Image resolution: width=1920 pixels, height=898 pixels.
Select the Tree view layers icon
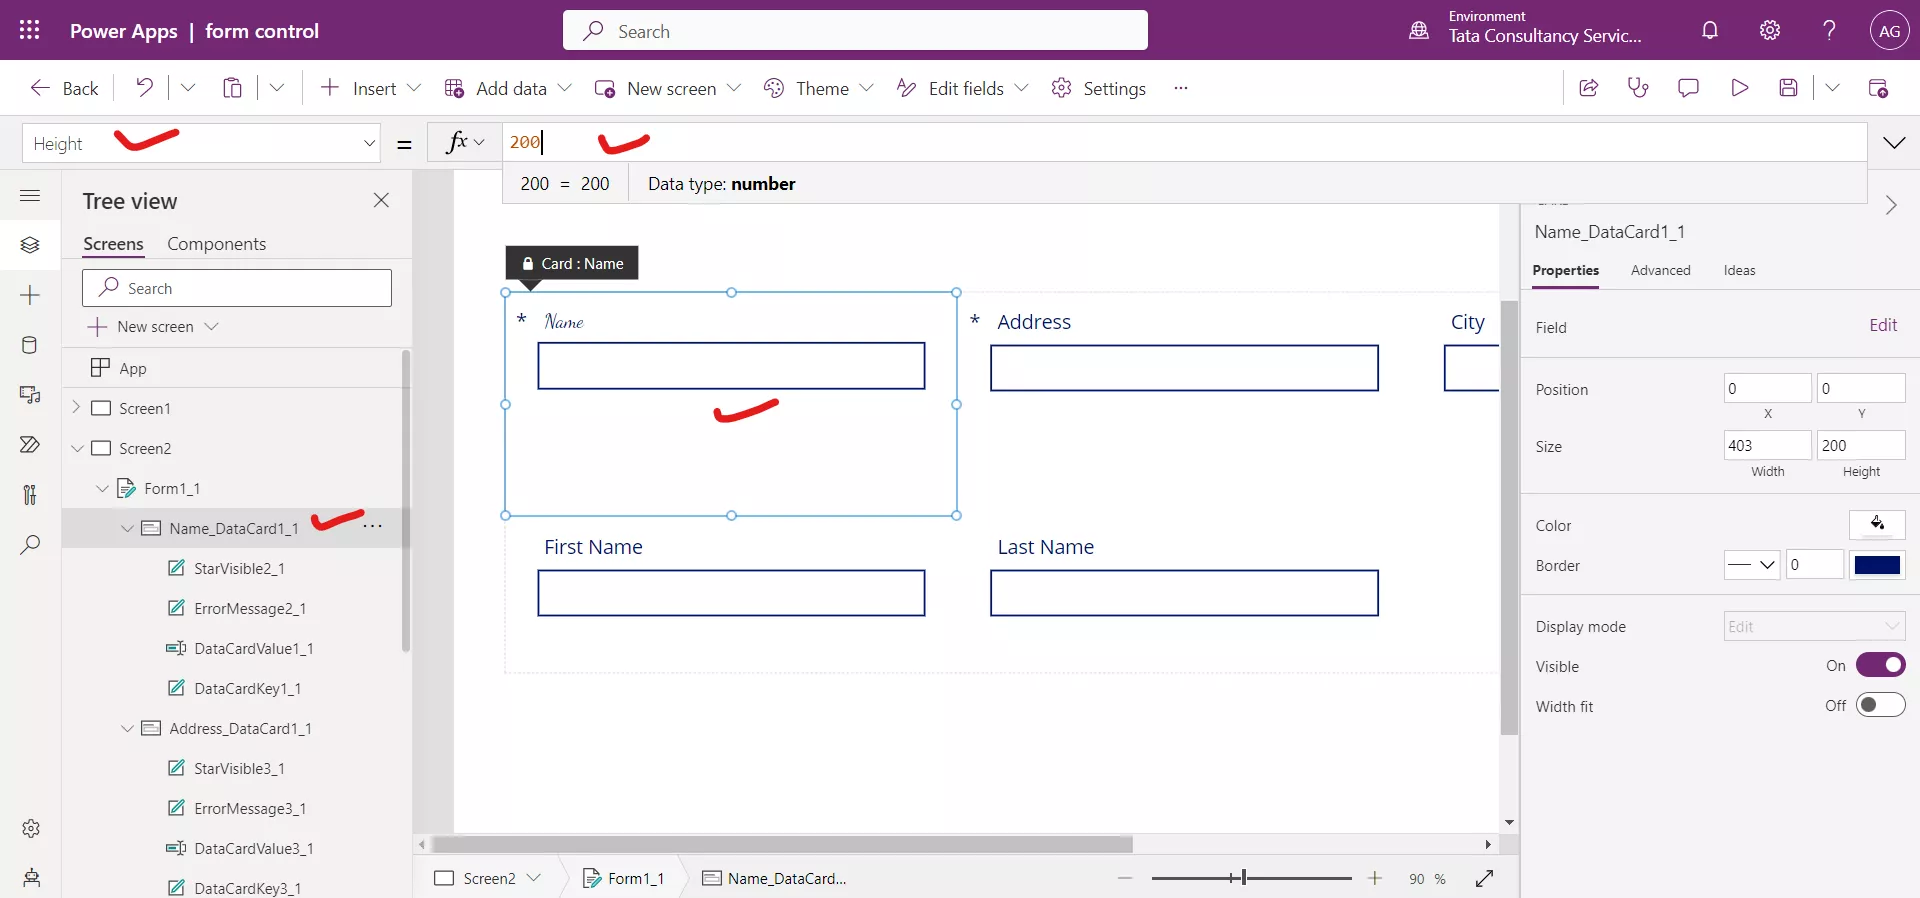(x=30, y=245)
